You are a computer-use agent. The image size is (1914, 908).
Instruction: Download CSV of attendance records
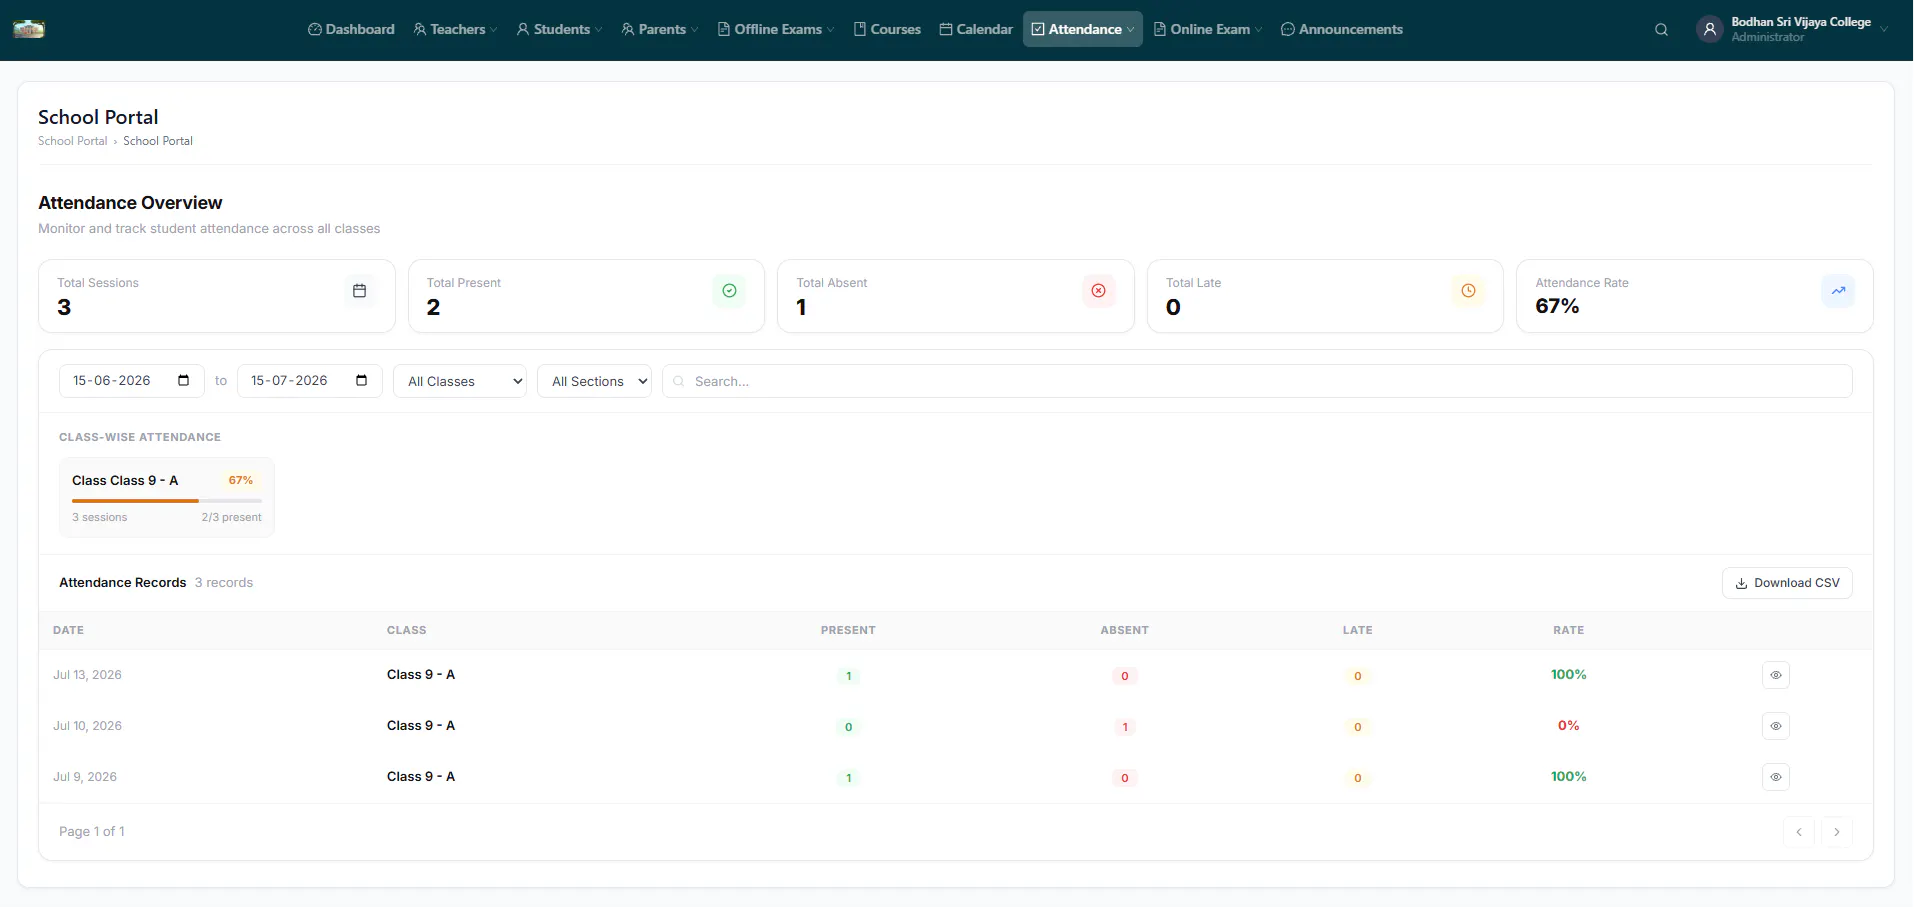1787,583
